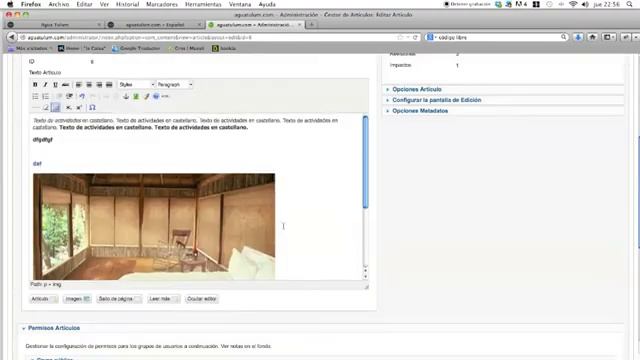Insert a special character with Omega icon
Viewport: 640px width, 360px height.
pos(92,107)
